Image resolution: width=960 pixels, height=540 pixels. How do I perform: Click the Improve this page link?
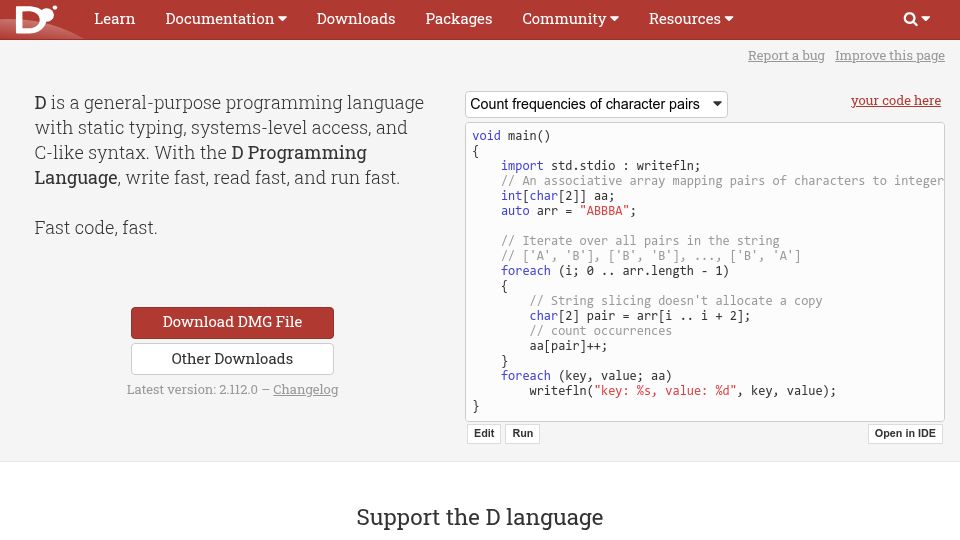[890, 56]
